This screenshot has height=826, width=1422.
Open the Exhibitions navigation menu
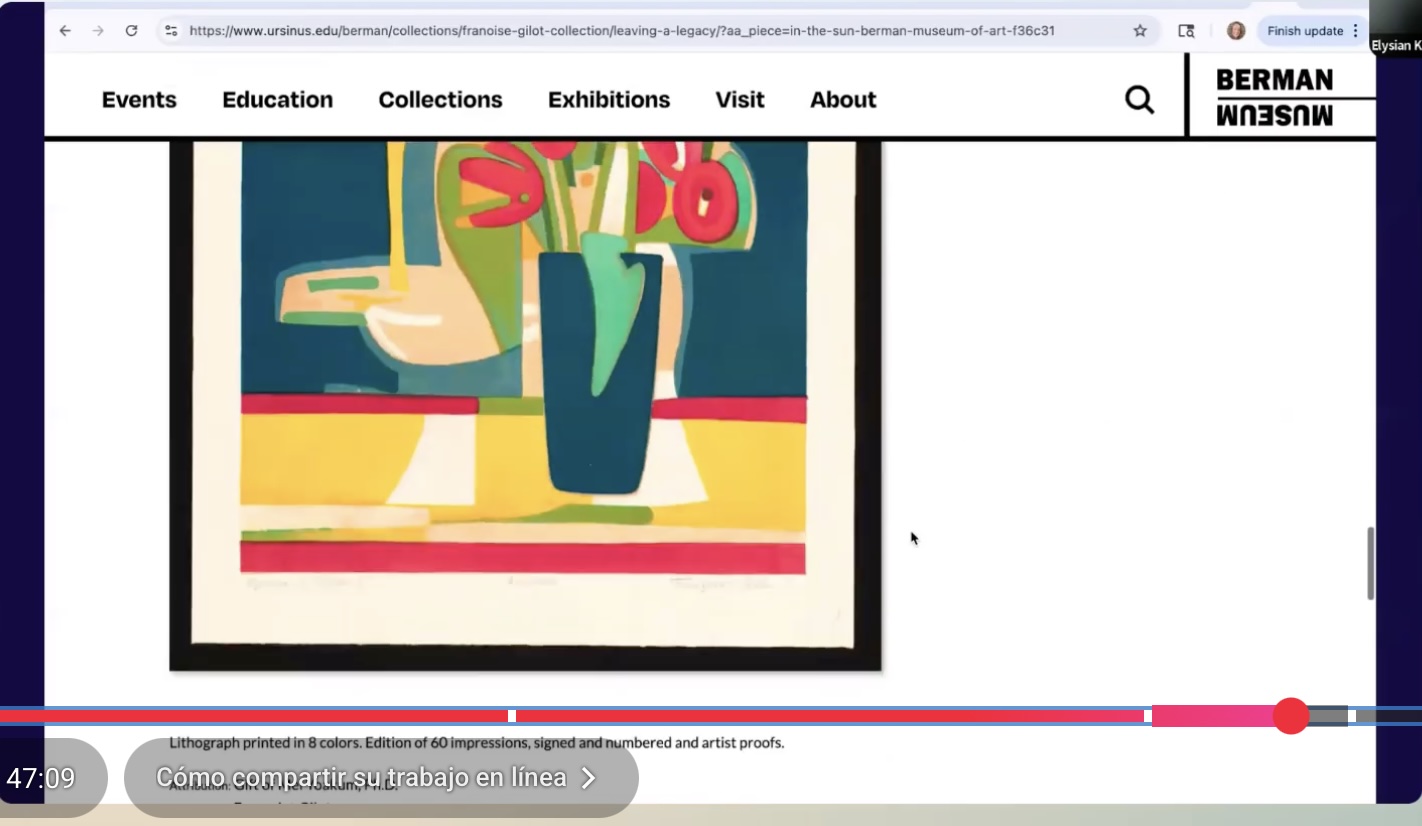[x=609, y=100]
